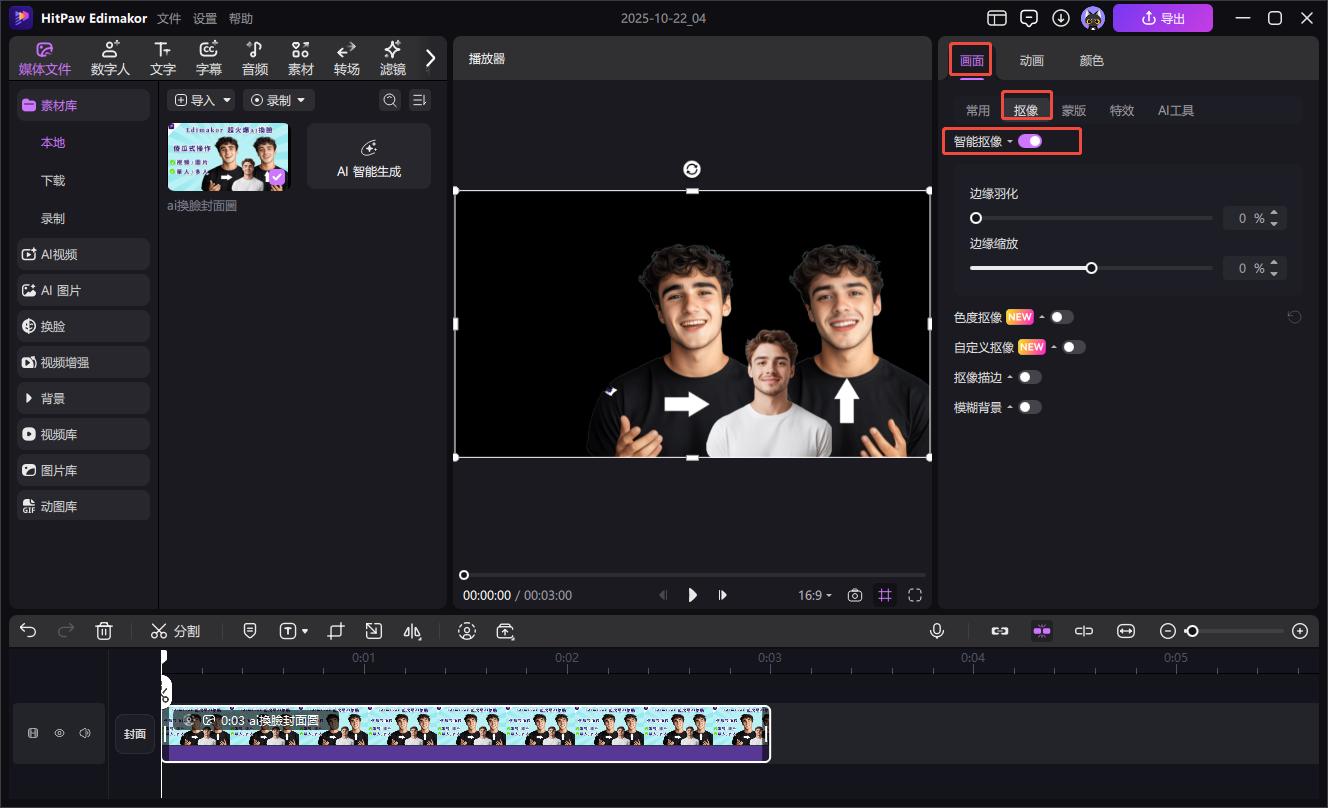Click the mirror flip icon in timeline toolbar
The image size is (1328, 808).
[412, 631]
